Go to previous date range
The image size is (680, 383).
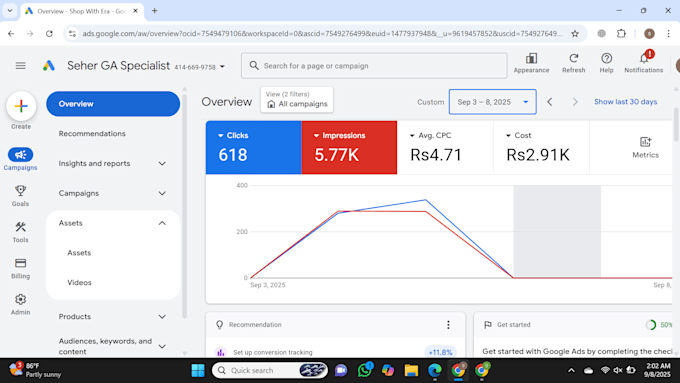[549, 102]
